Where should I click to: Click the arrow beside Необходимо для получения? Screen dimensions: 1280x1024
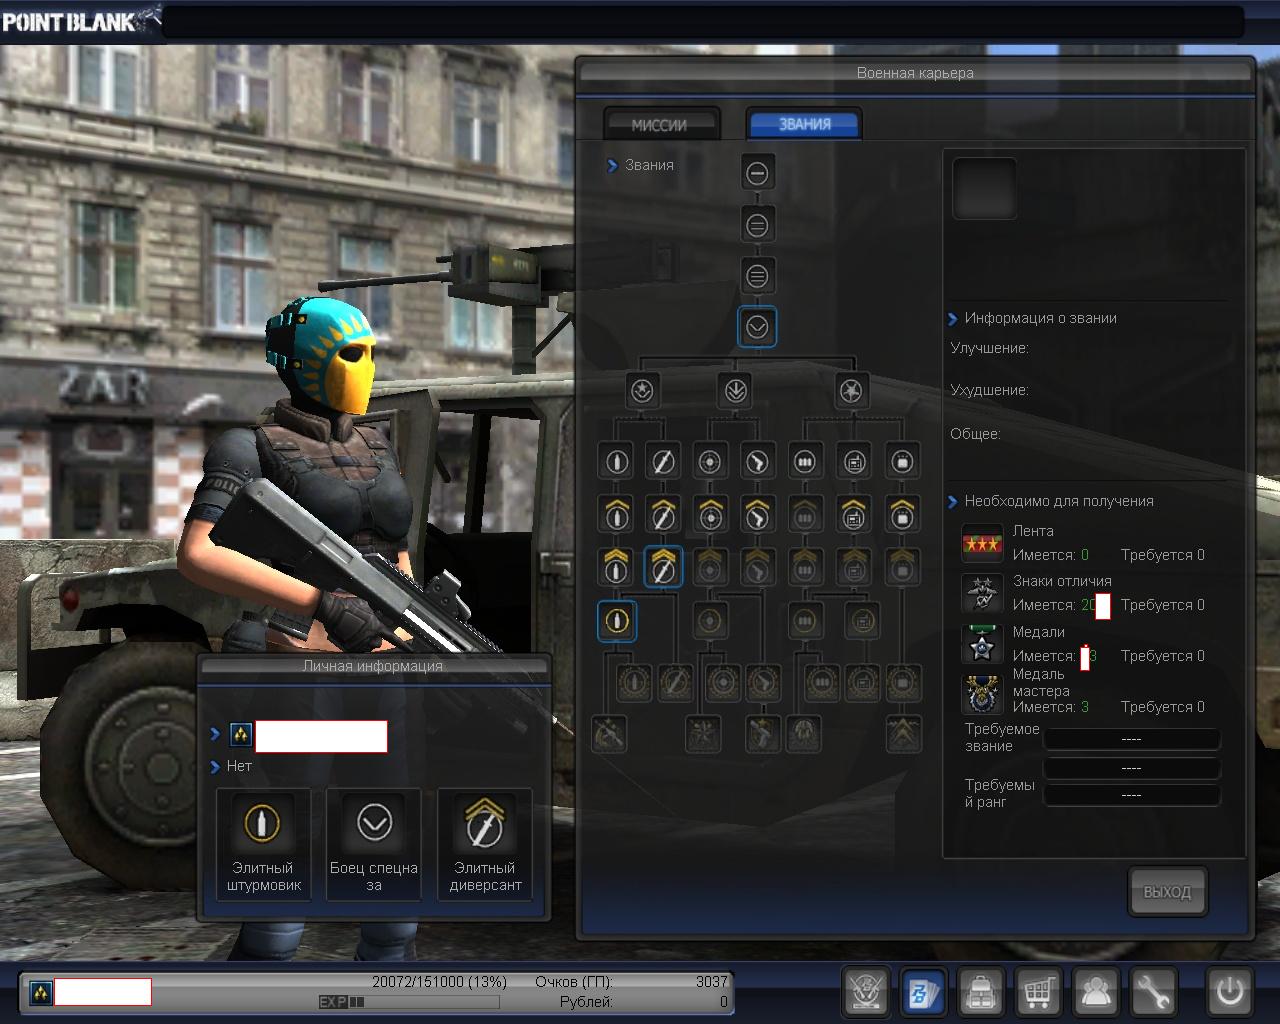point(952,502)
